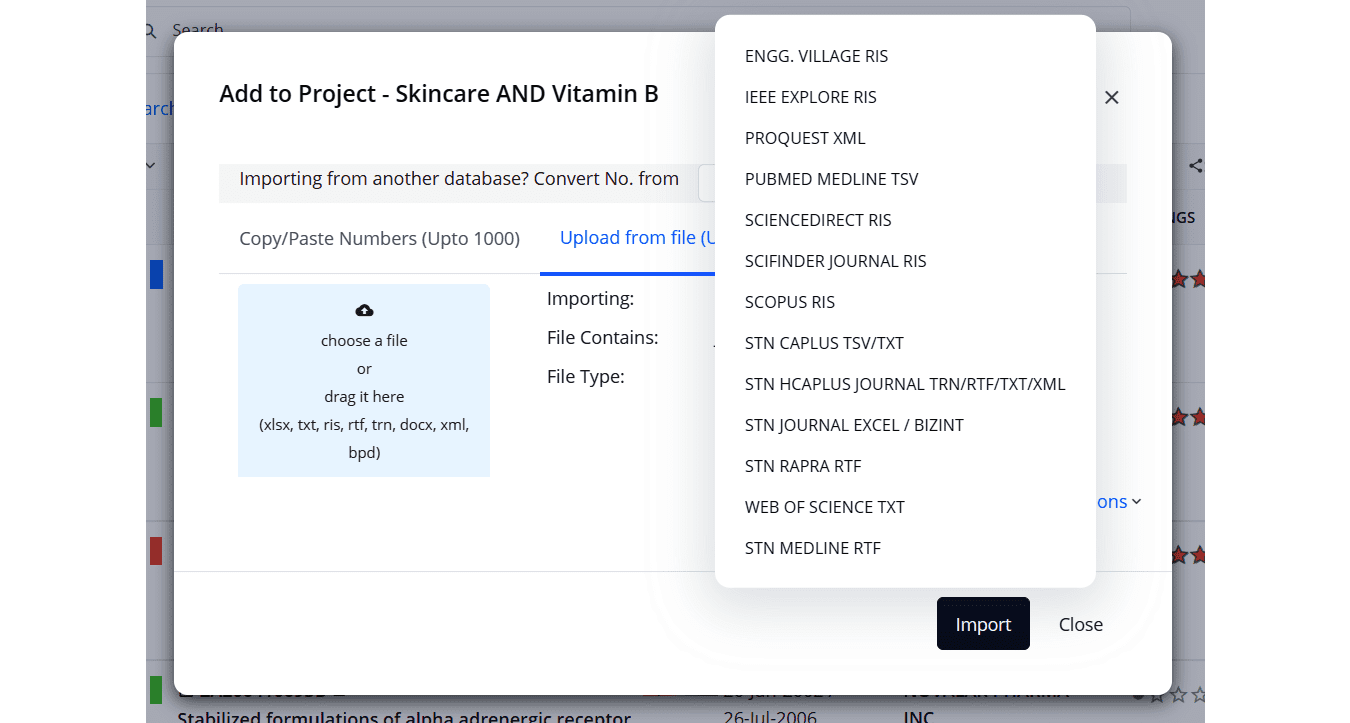
Task: Click the red color tag in background list
Action: point(156,551)
